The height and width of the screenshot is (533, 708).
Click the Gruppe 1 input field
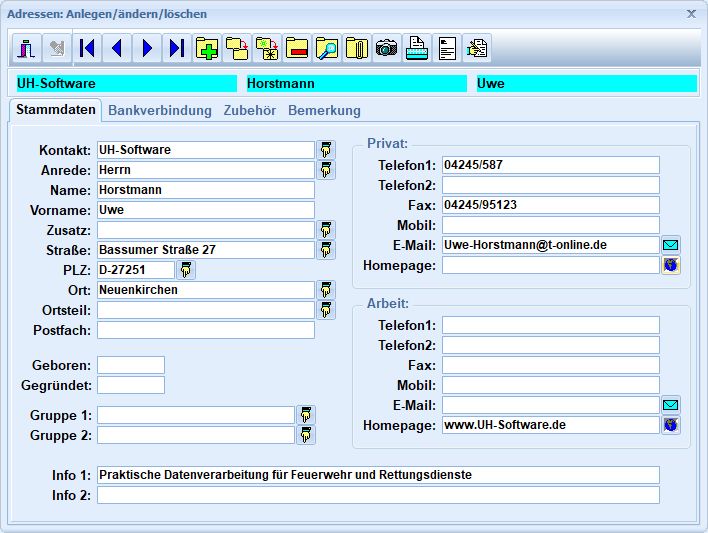coord(196,415)
